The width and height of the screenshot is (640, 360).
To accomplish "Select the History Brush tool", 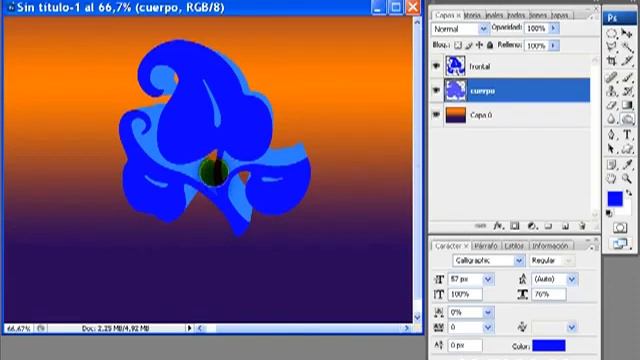I will pyautogui.click(x=627, y=91).
